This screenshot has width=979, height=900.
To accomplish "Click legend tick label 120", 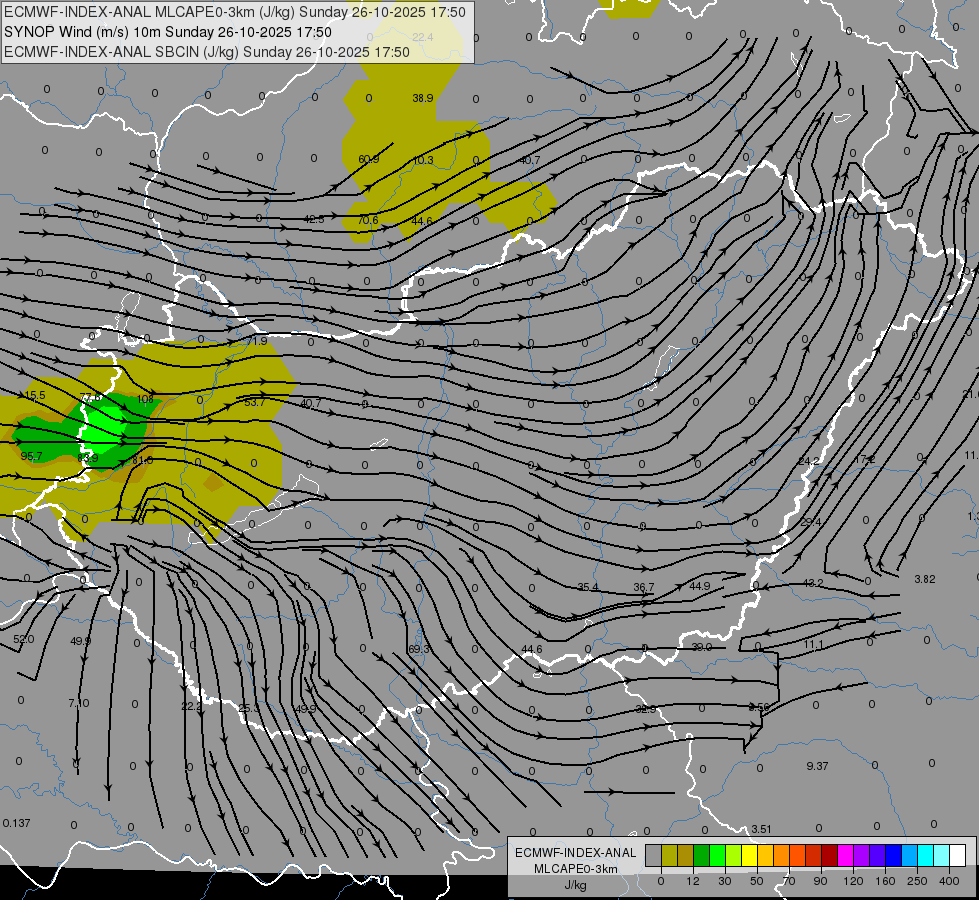I will coord(853,881).
